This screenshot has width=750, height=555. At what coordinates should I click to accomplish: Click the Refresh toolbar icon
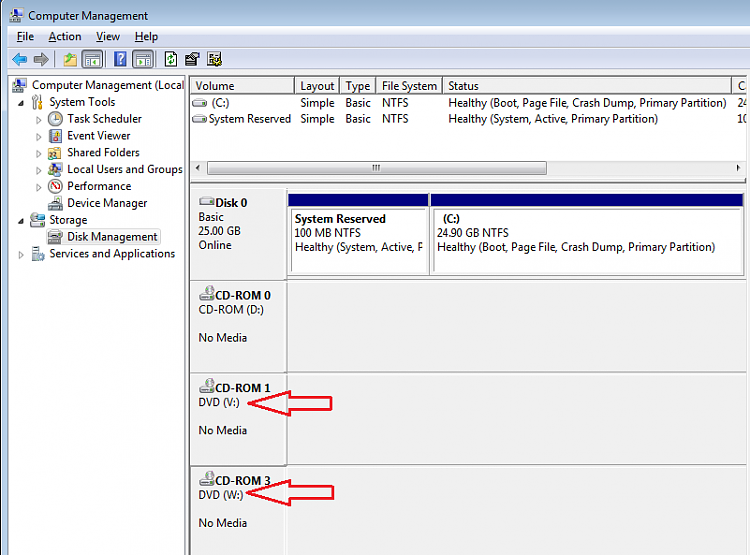pyautogui.click(x=171, y=59)
